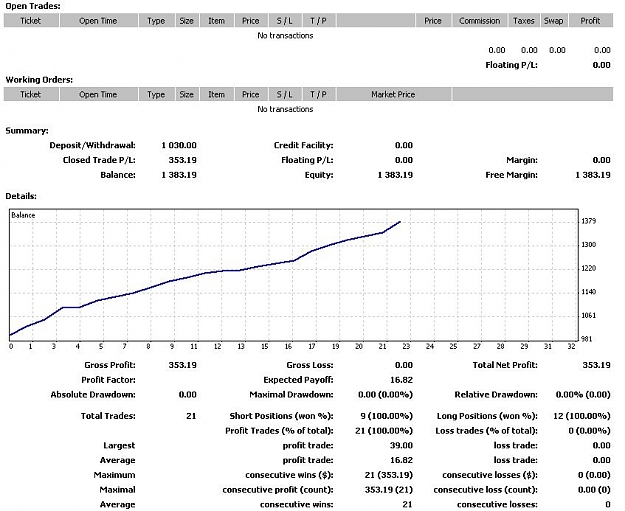Click the 'Total Trades:' label
This screenshot has height=511, width=625.
point(108,416)
